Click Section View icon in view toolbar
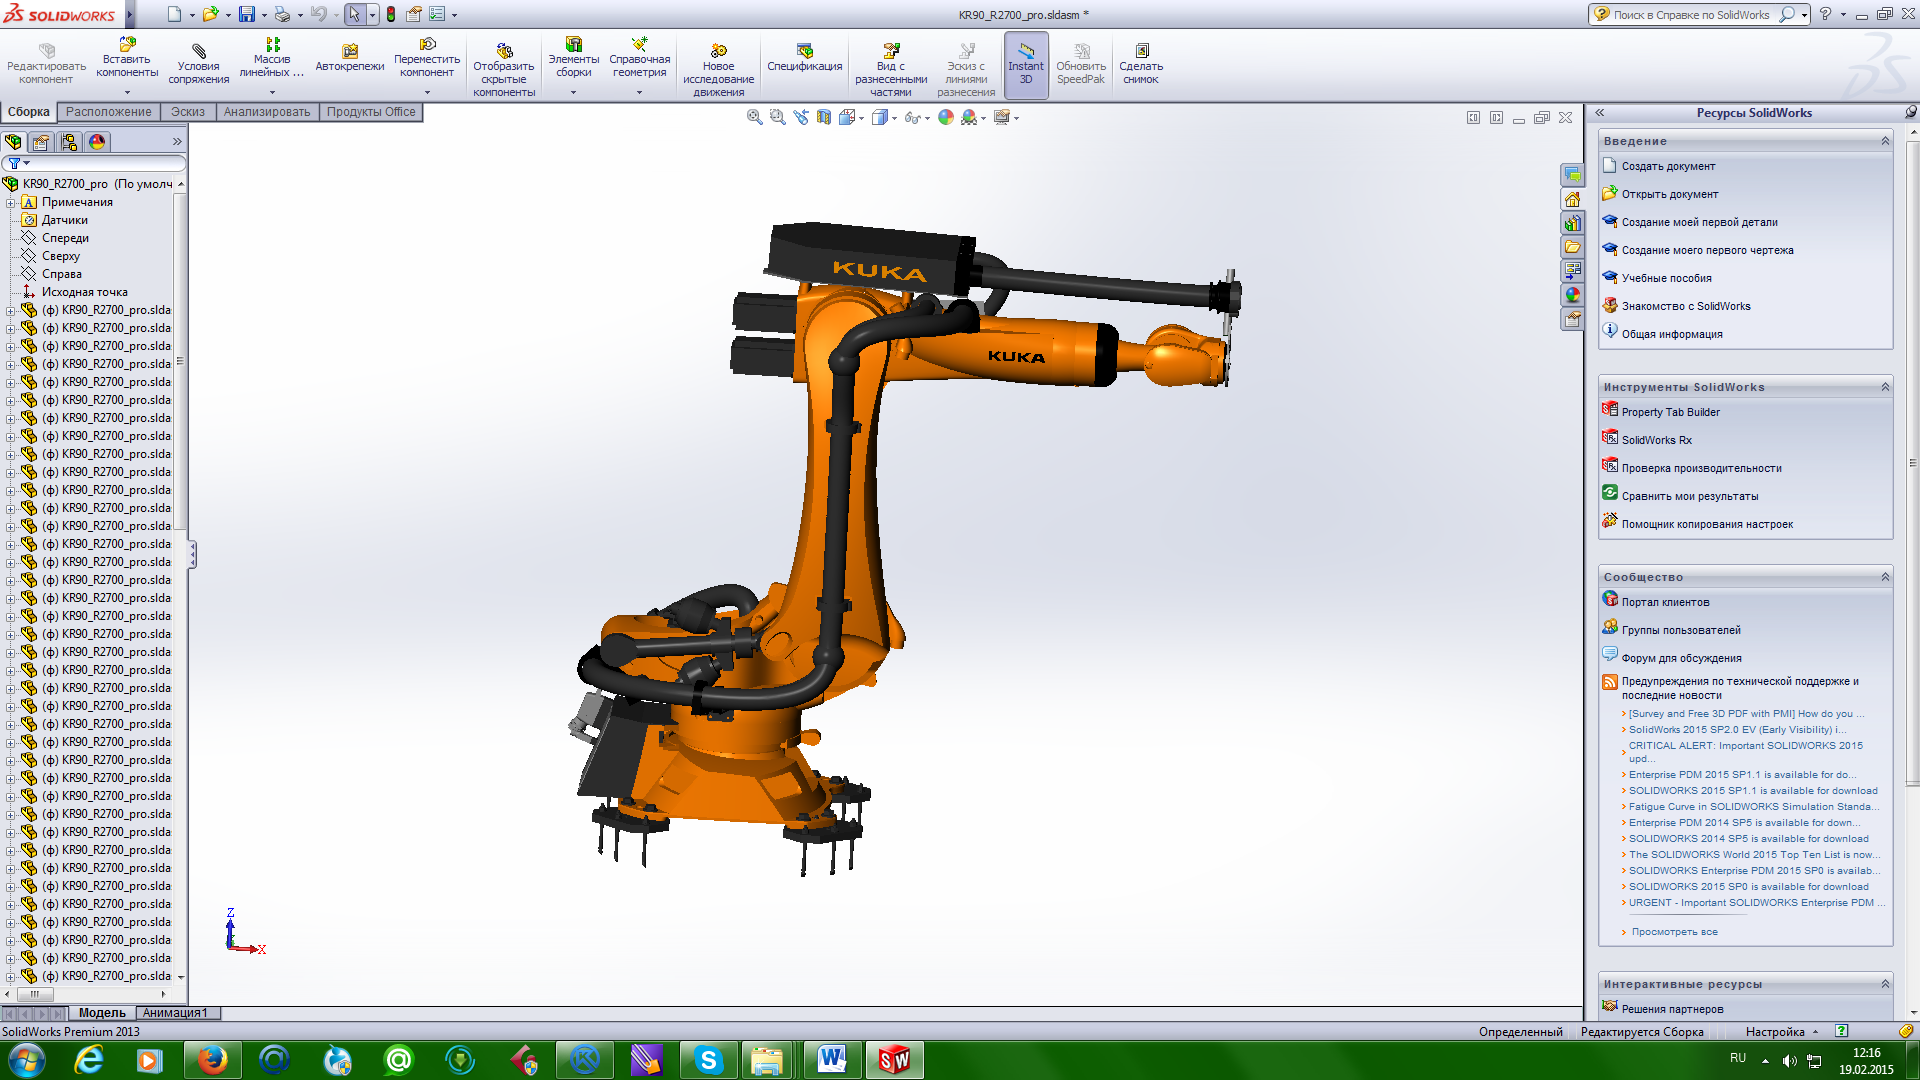1920x1080 pixels. 824,117
